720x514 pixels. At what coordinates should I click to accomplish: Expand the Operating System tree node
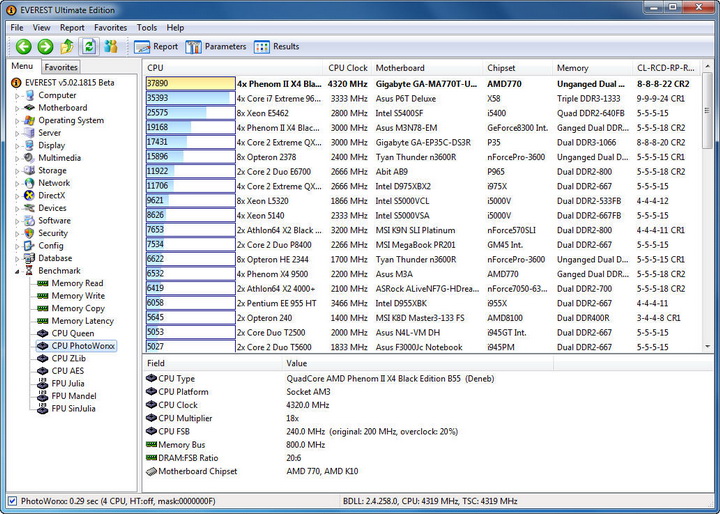17,121
